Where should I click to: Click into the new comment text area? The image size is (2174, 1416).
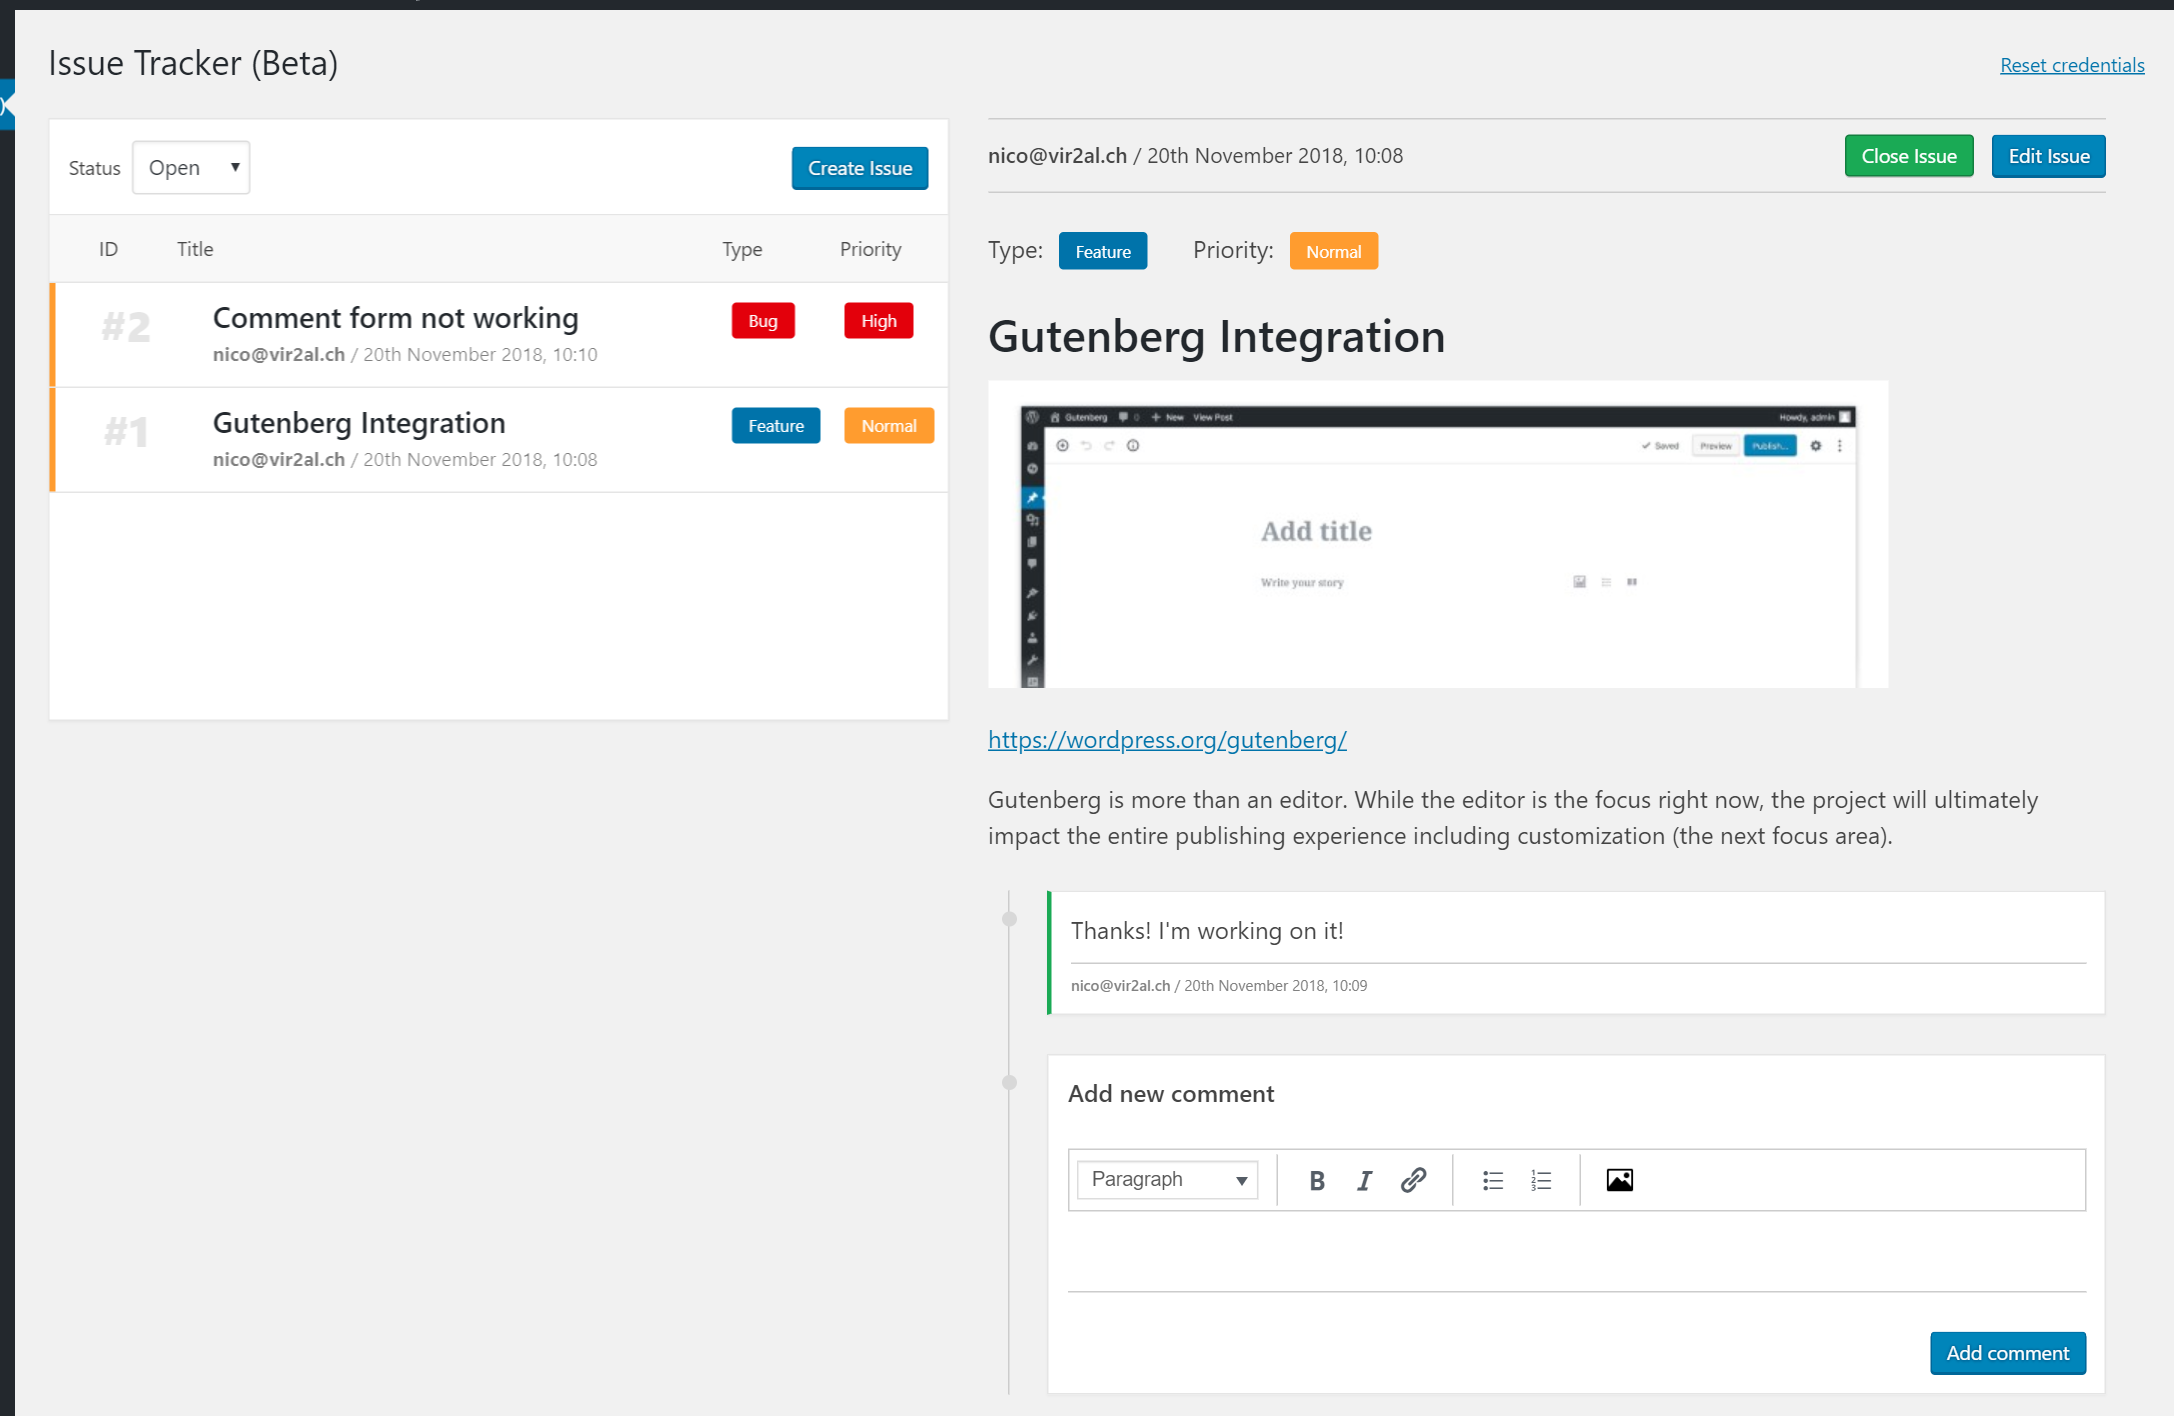(1577, 1251)
